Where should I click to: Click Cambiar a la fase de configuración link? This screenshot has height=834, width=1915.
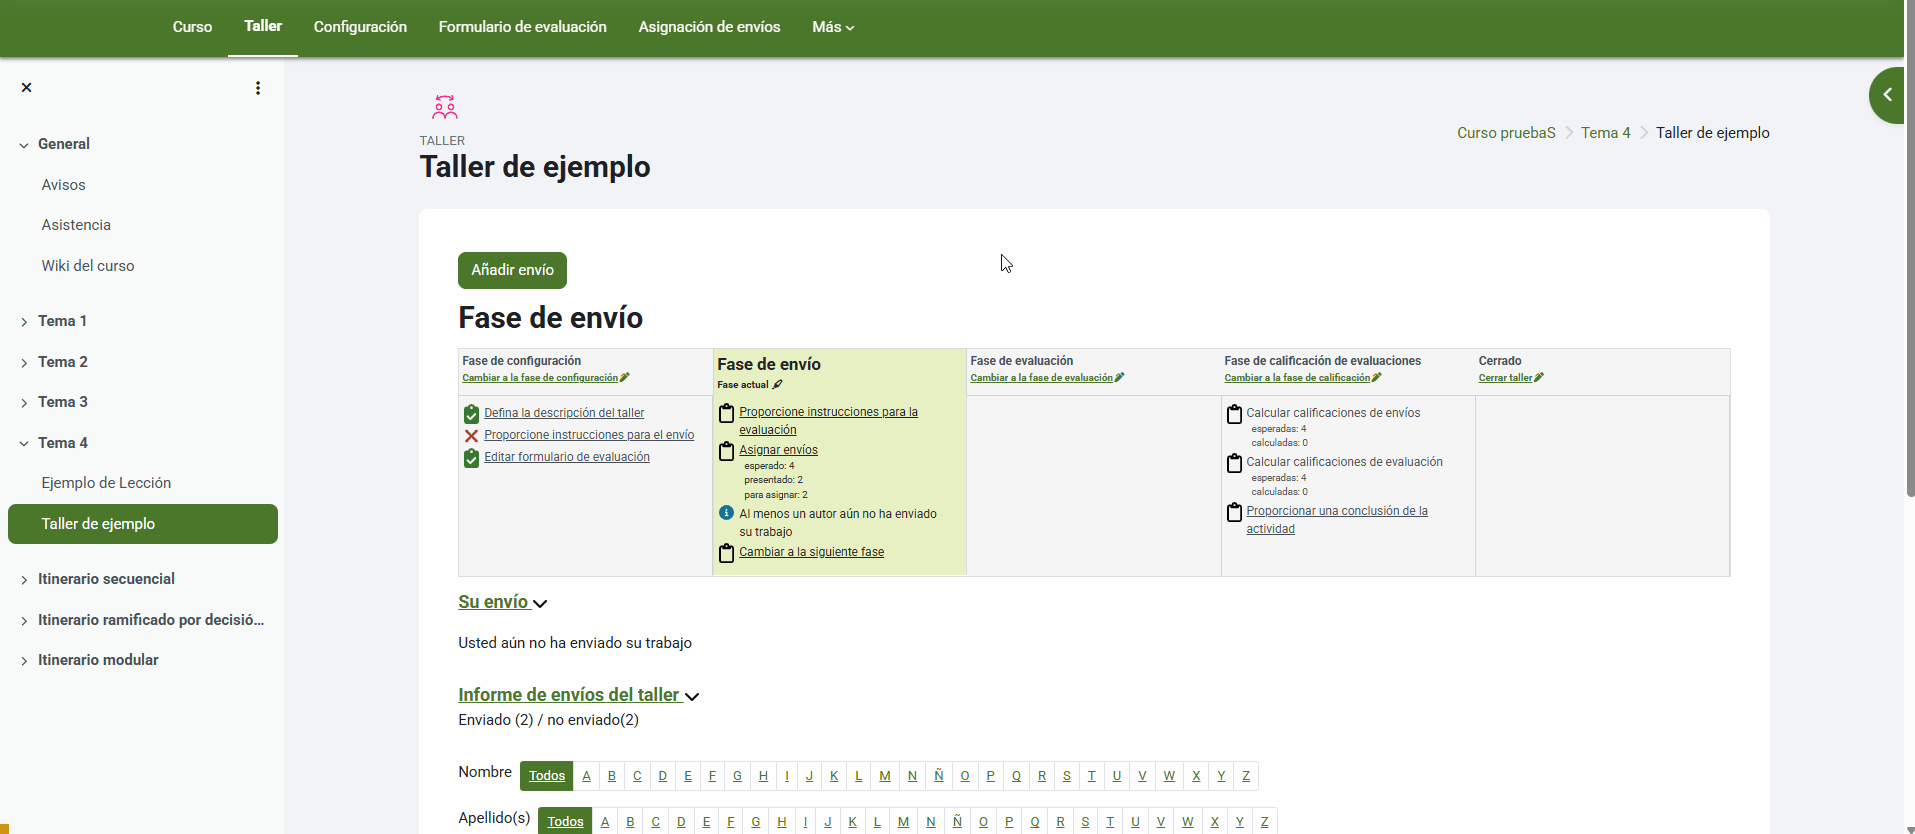click(540, 378)
